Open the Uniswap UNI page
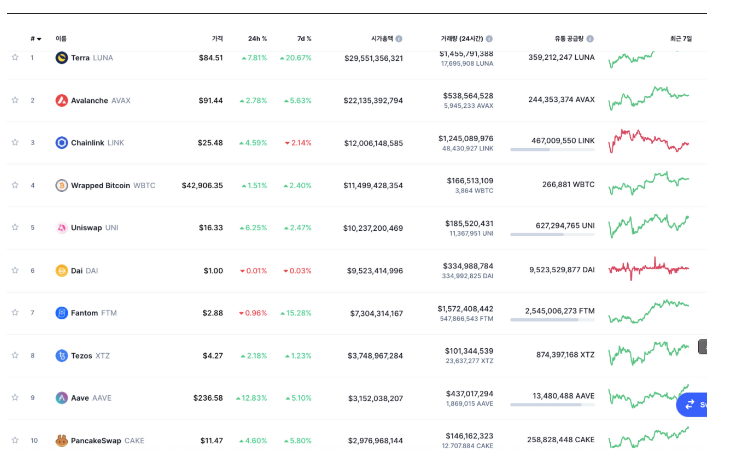 95,228
